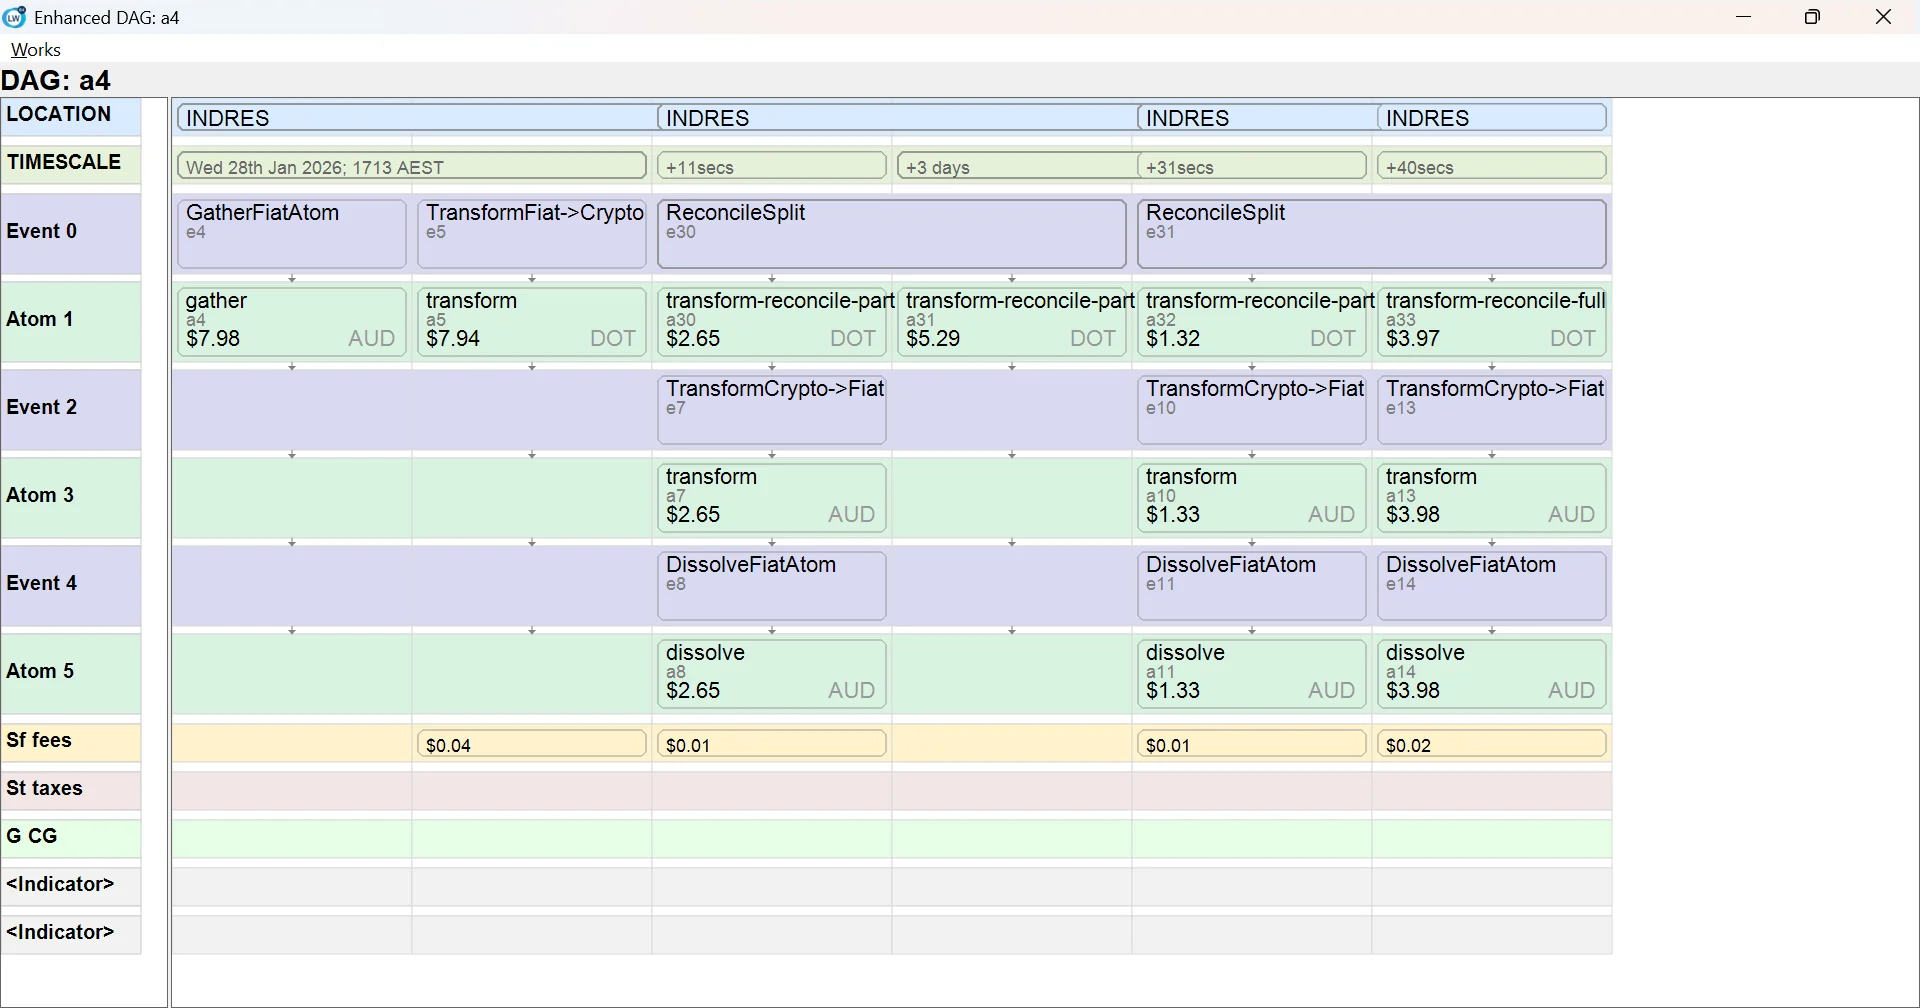Click the +3 days timescale marker
1920x1008 pixels.
pos(1015,166)
